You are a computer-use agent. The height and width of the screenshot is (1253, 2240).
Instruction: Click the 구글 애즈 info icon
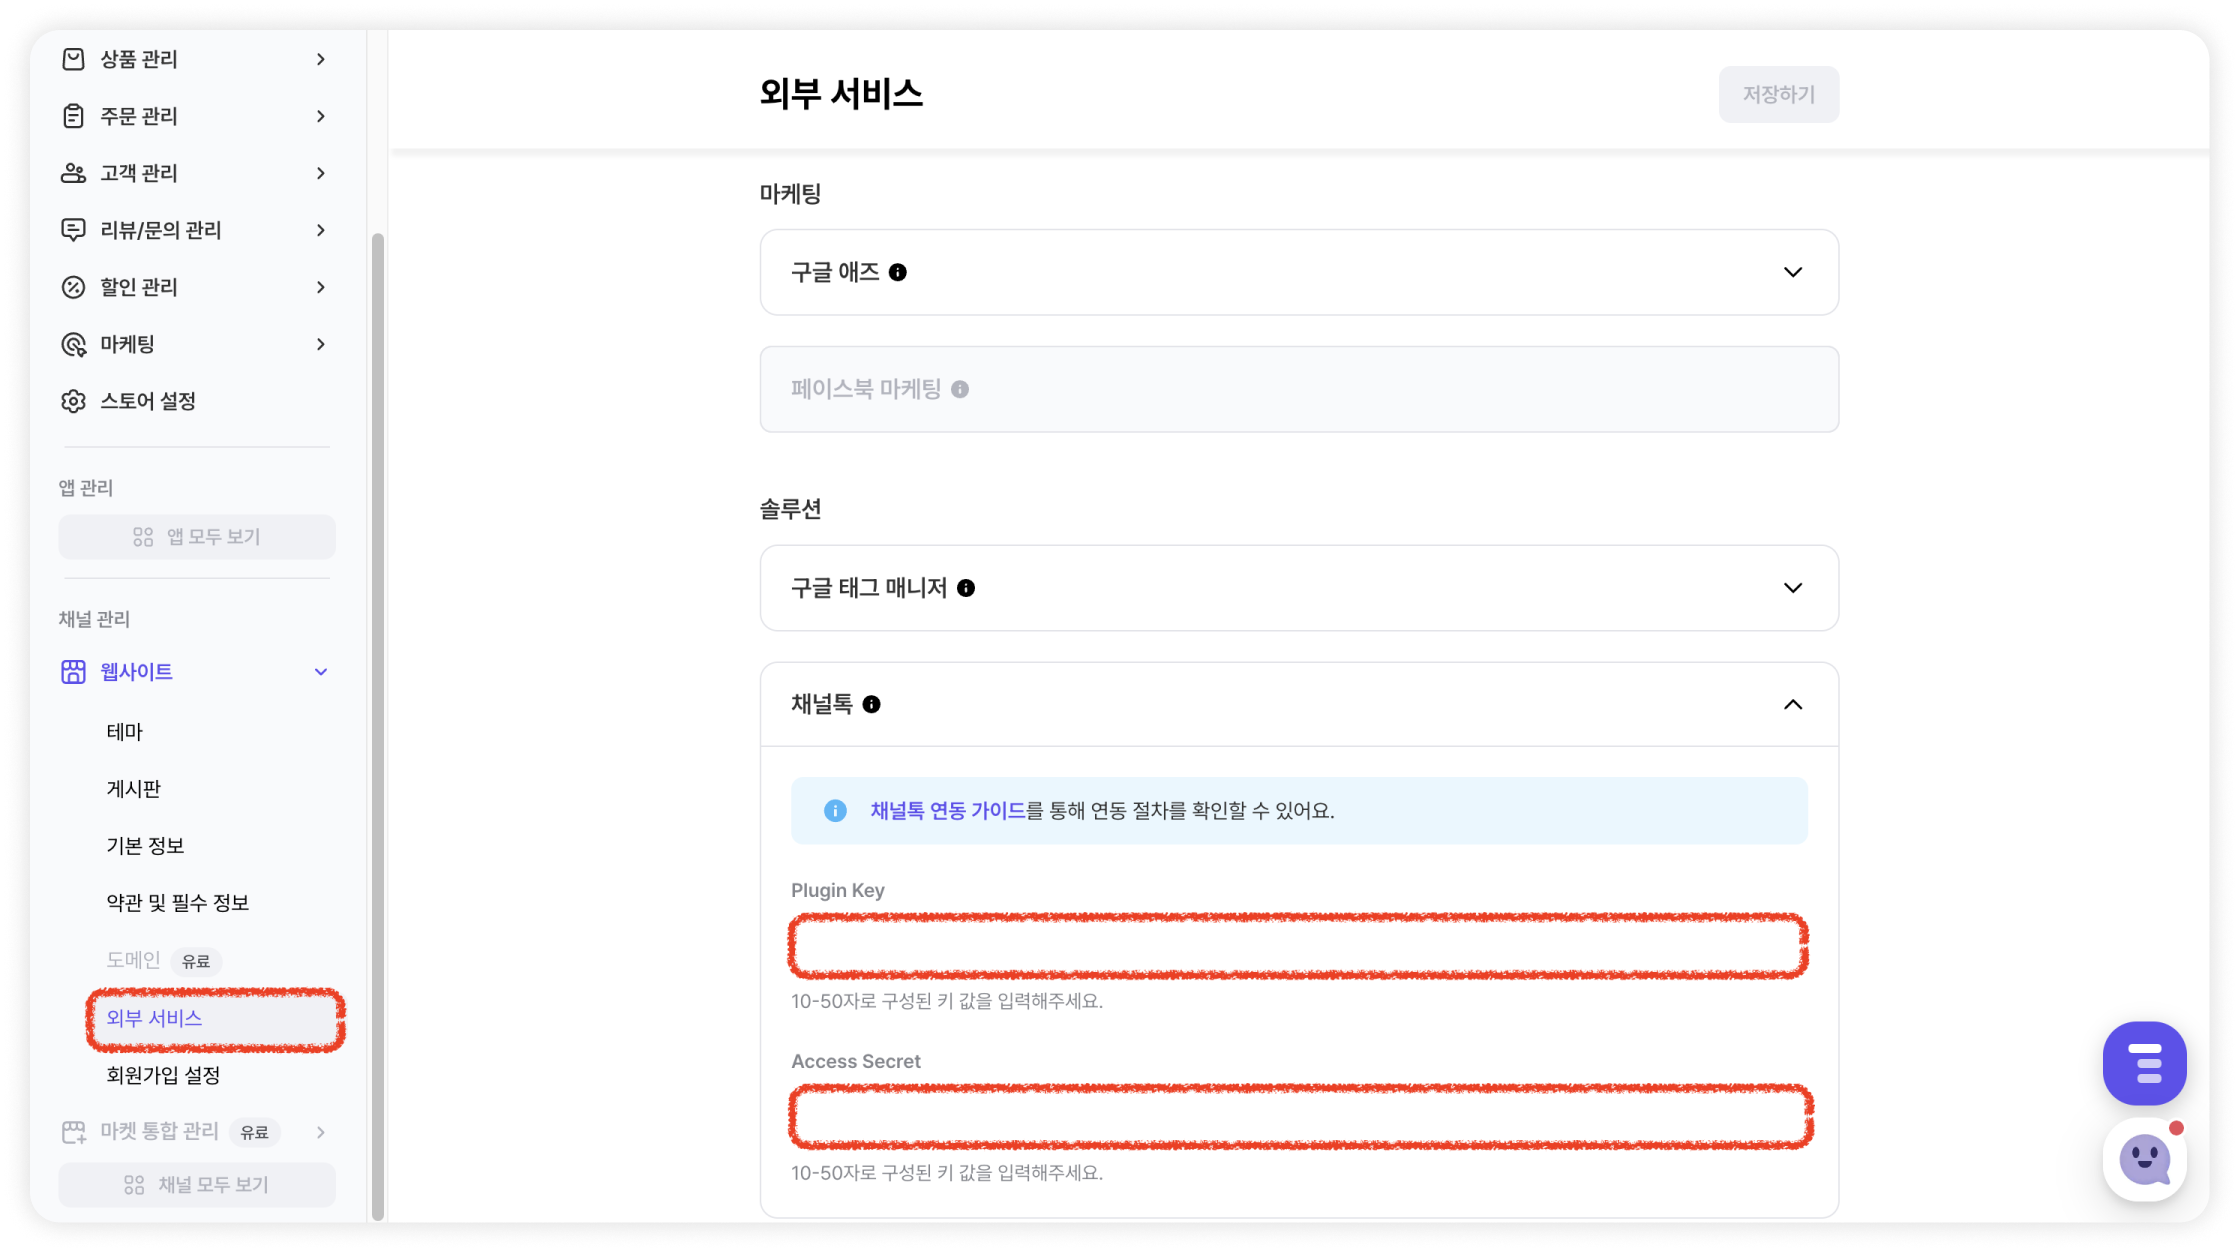(897, 272)
